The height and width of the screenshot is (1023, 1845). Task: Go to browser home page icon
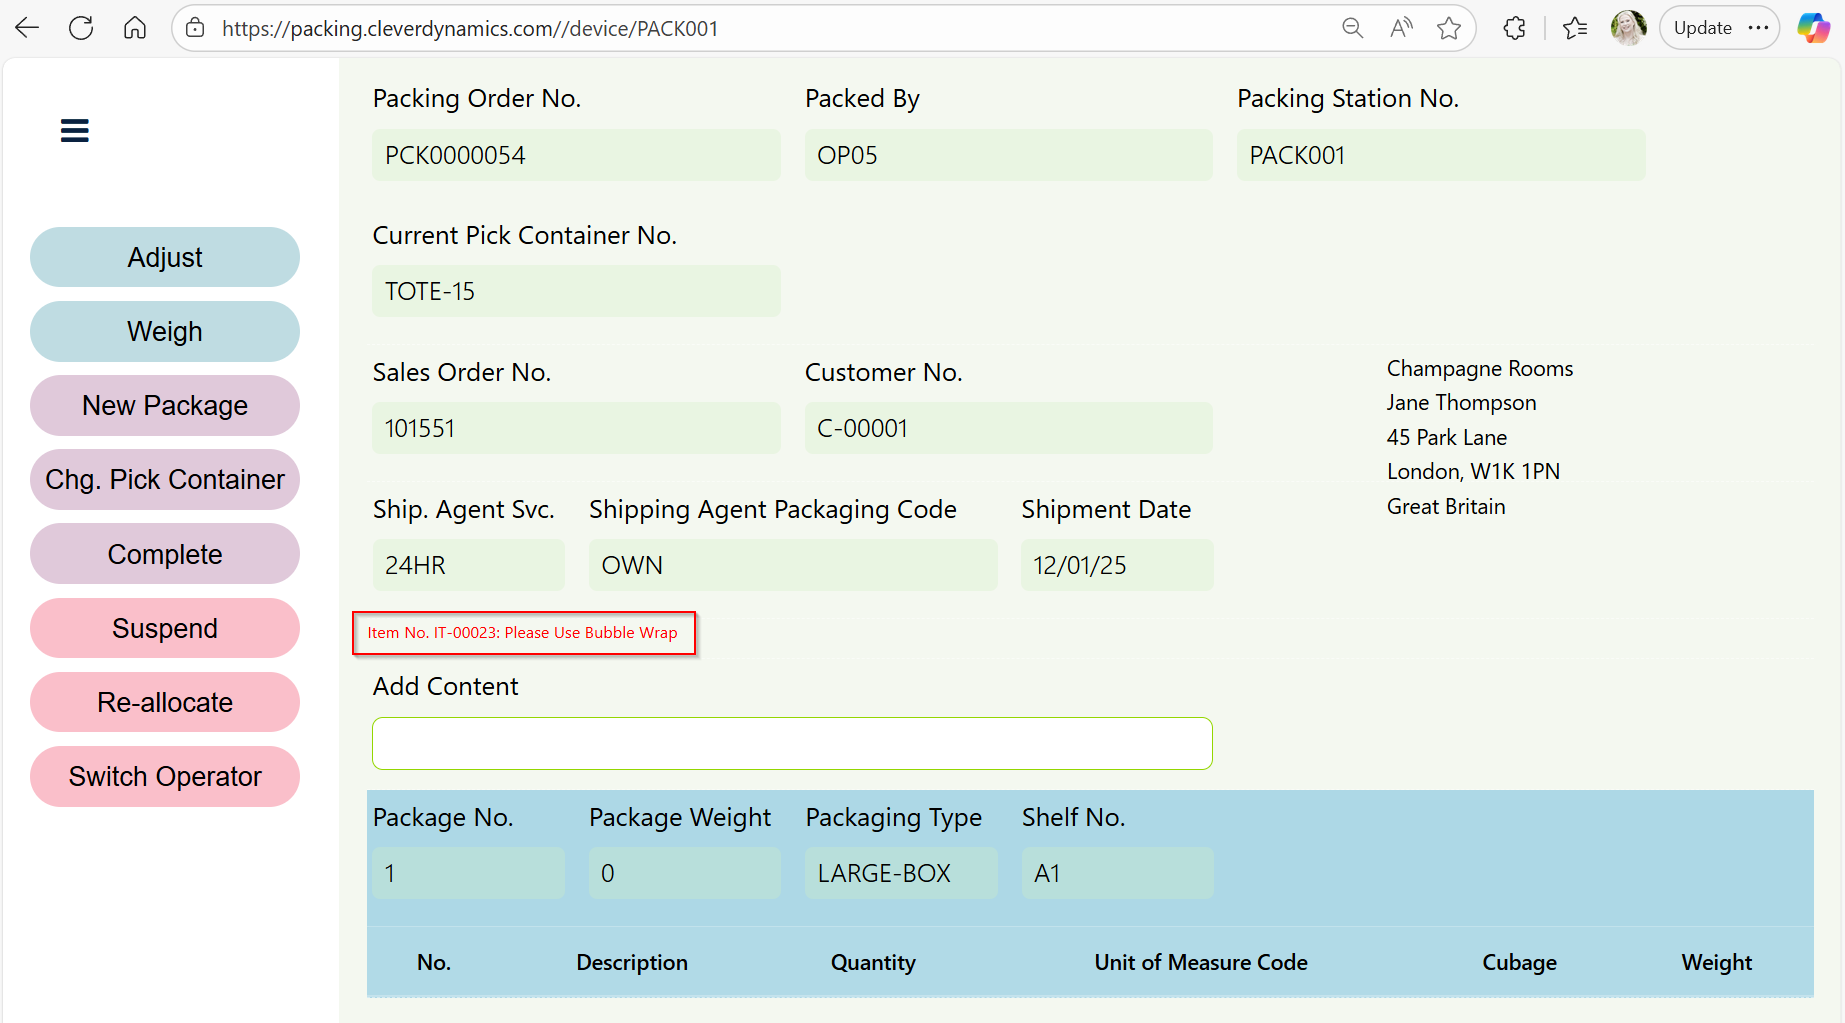[x=135, y=28]
